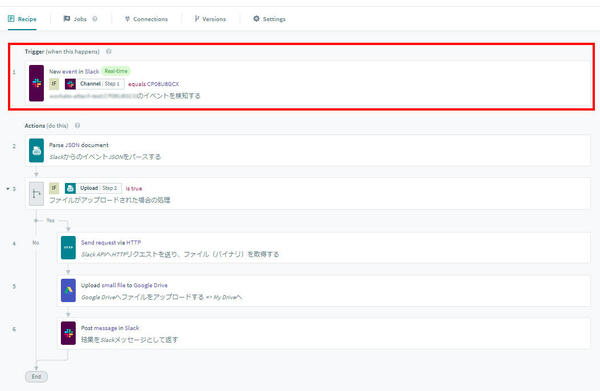
Task: Switch to the Recipe tab
Action: point(22,19)
